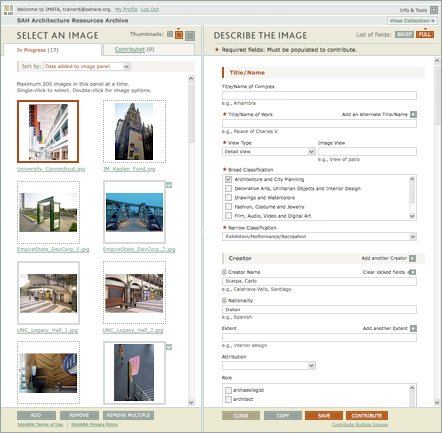Image resolution: width=442 pixels, height=433 pixels.
Task: Open the Attribution dropdown
Action: tap(269, 366)
